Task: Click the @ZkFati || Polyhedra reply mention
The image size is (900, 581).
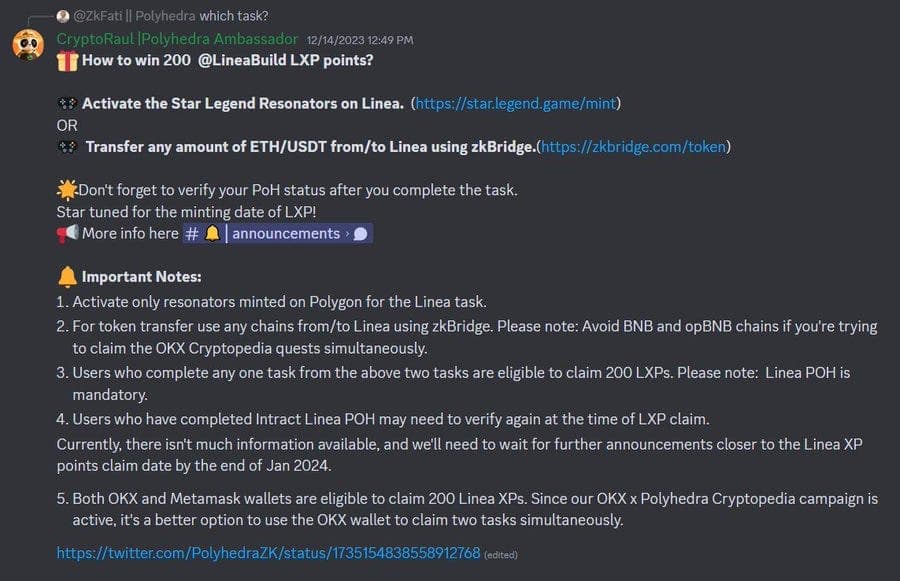Action: (134, 16)
